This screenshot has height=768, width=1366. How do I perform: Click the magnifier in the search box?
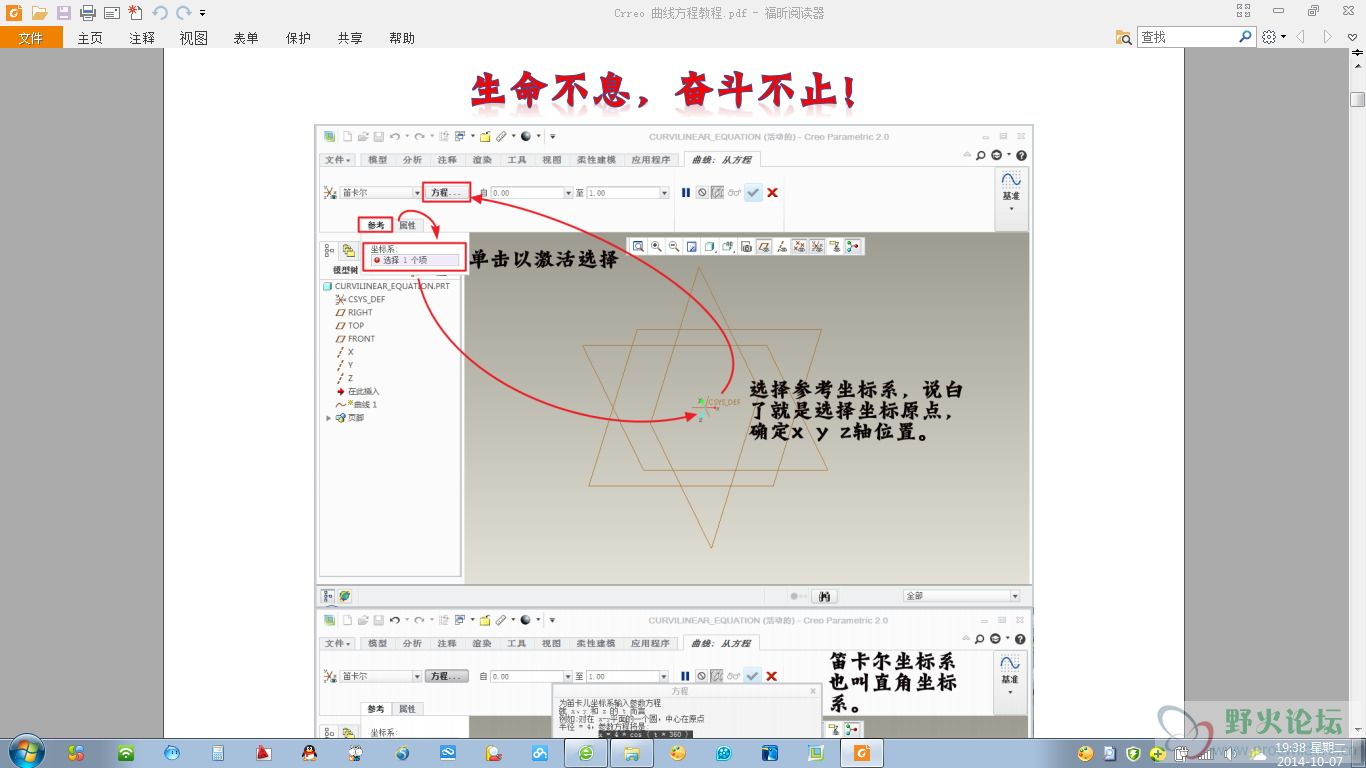(x=1246, y=37)
